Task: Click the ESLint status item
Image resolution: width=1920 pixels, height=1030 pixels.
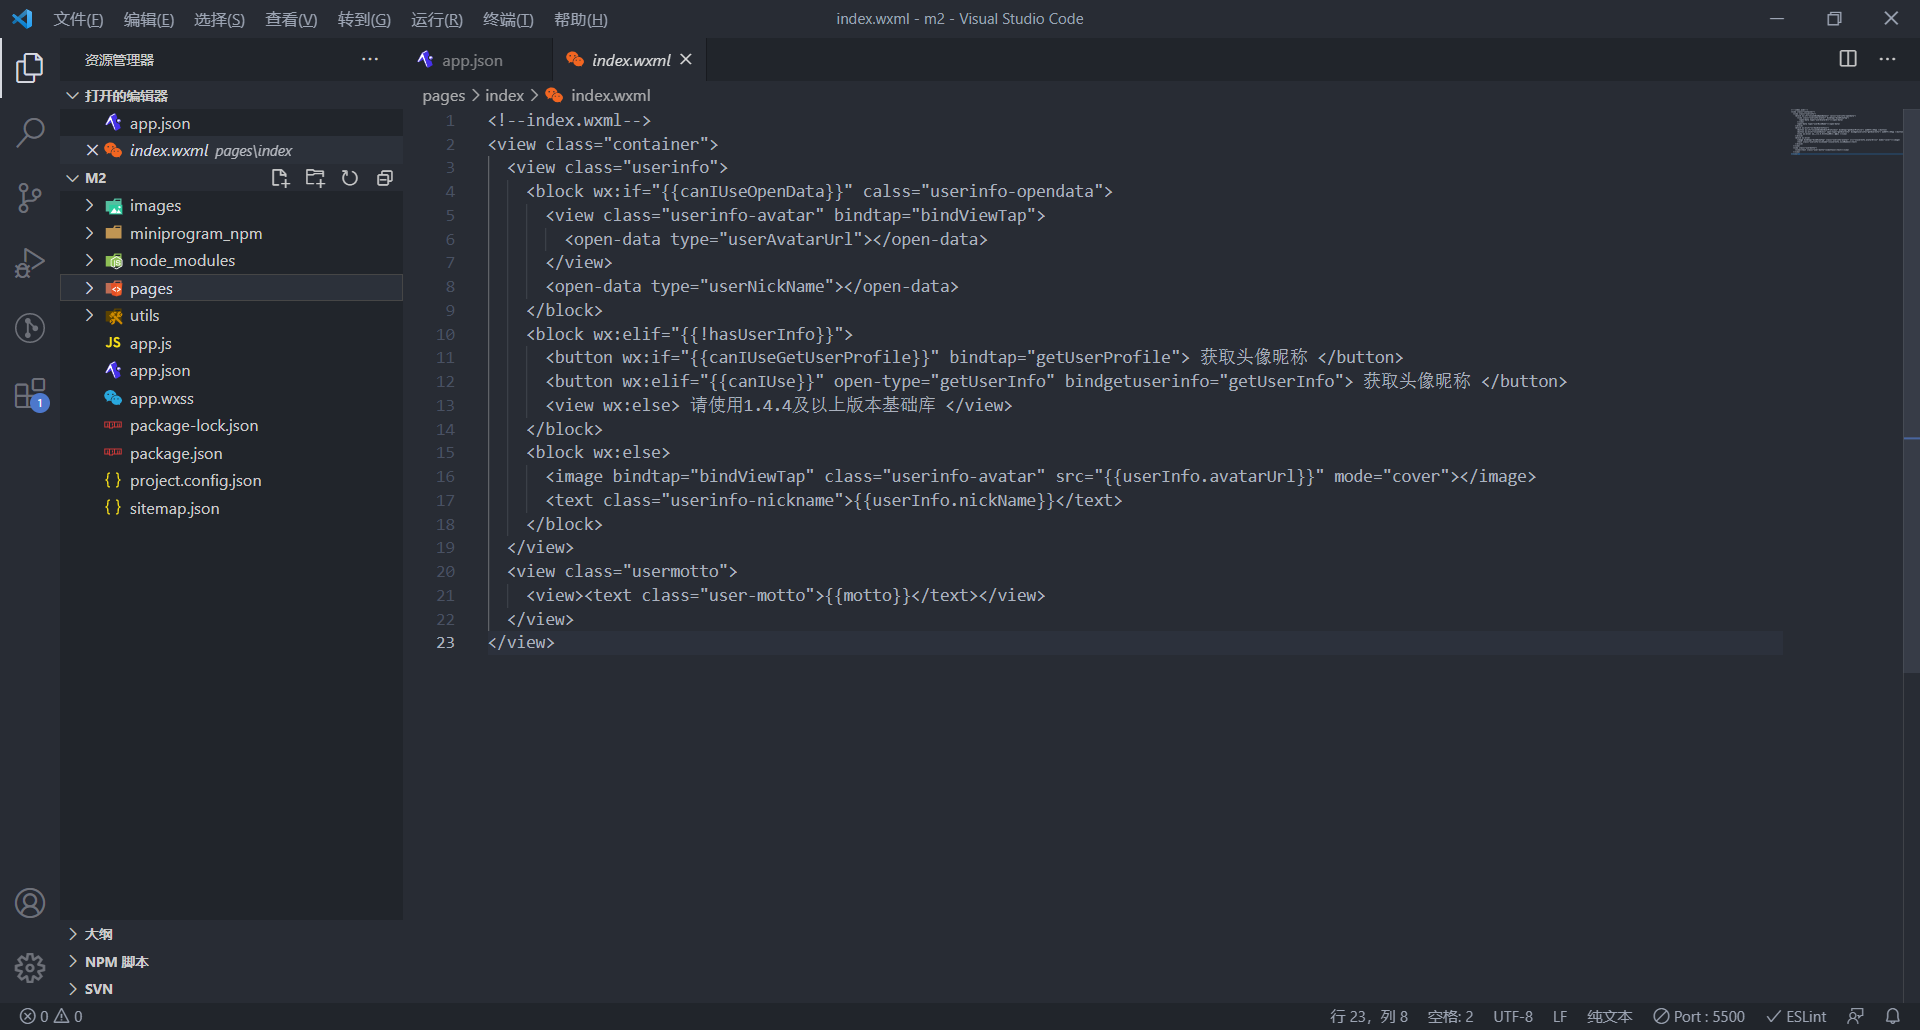Action: tap(1796, 1016)
